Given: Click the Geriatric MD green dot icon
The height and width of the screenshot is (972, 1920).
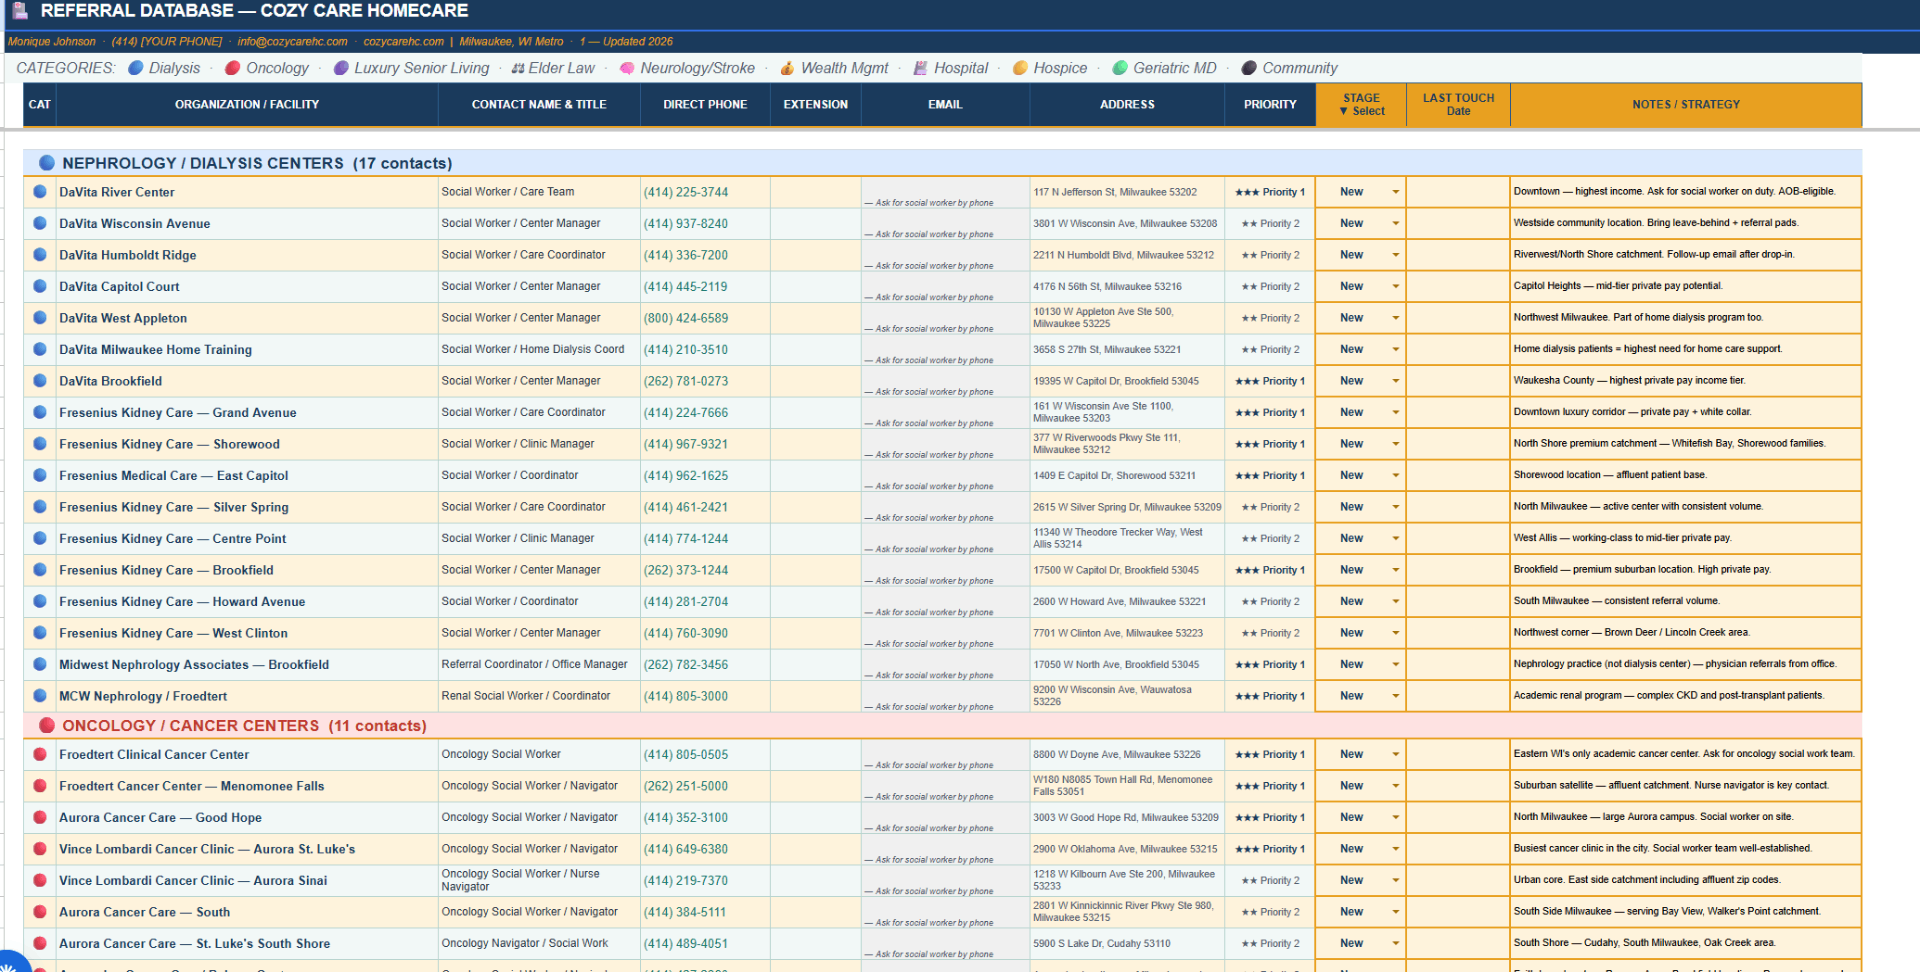Looking at the screenshot, I should point(1120,68).
